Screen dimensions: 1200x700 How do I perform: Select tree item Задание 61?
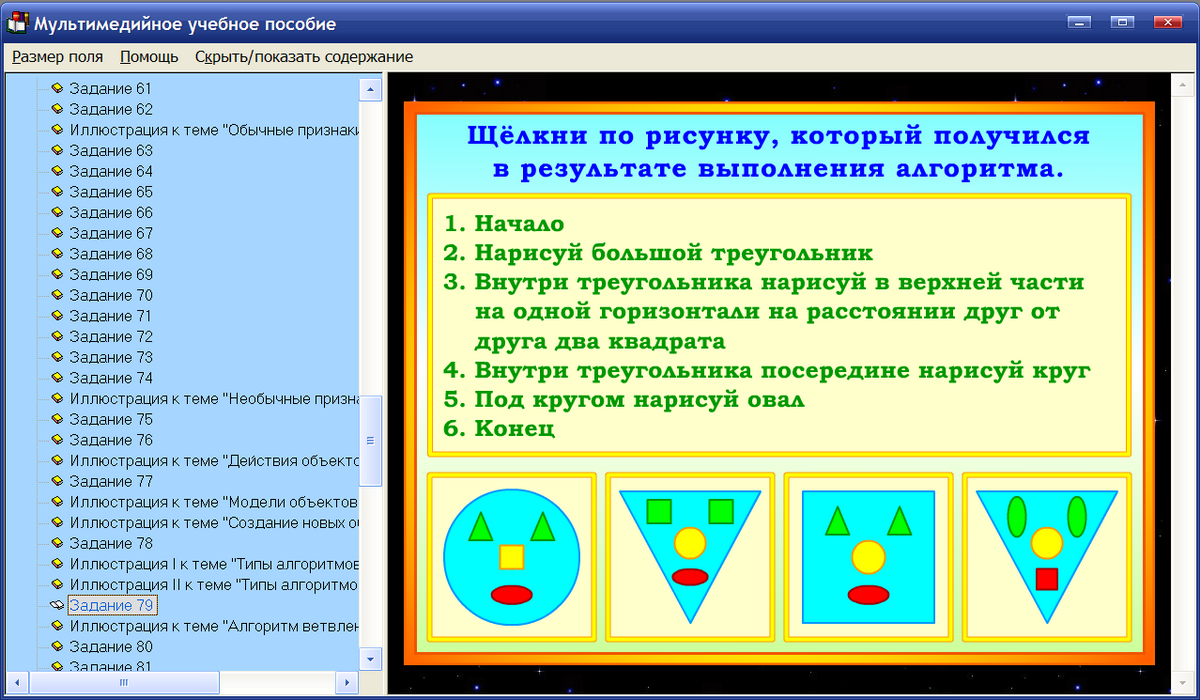click(111, 89)
